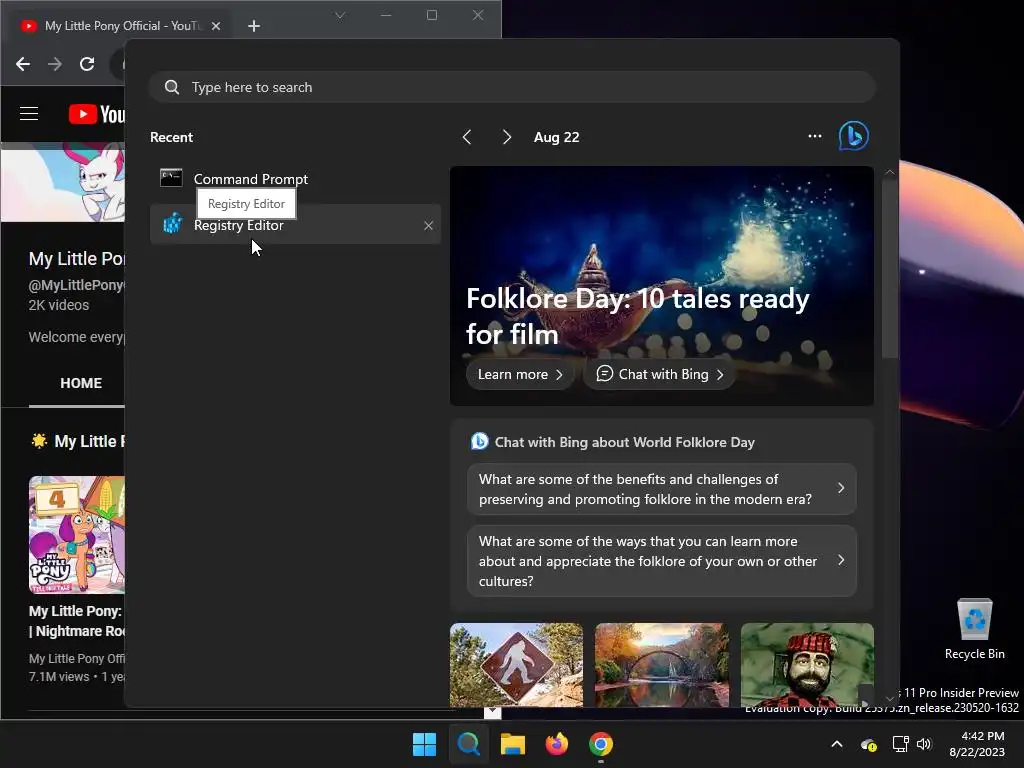Click scrollbar up arrow in search panel
The height and width of the screenshot is (768, 1024).
coord(889,172)
